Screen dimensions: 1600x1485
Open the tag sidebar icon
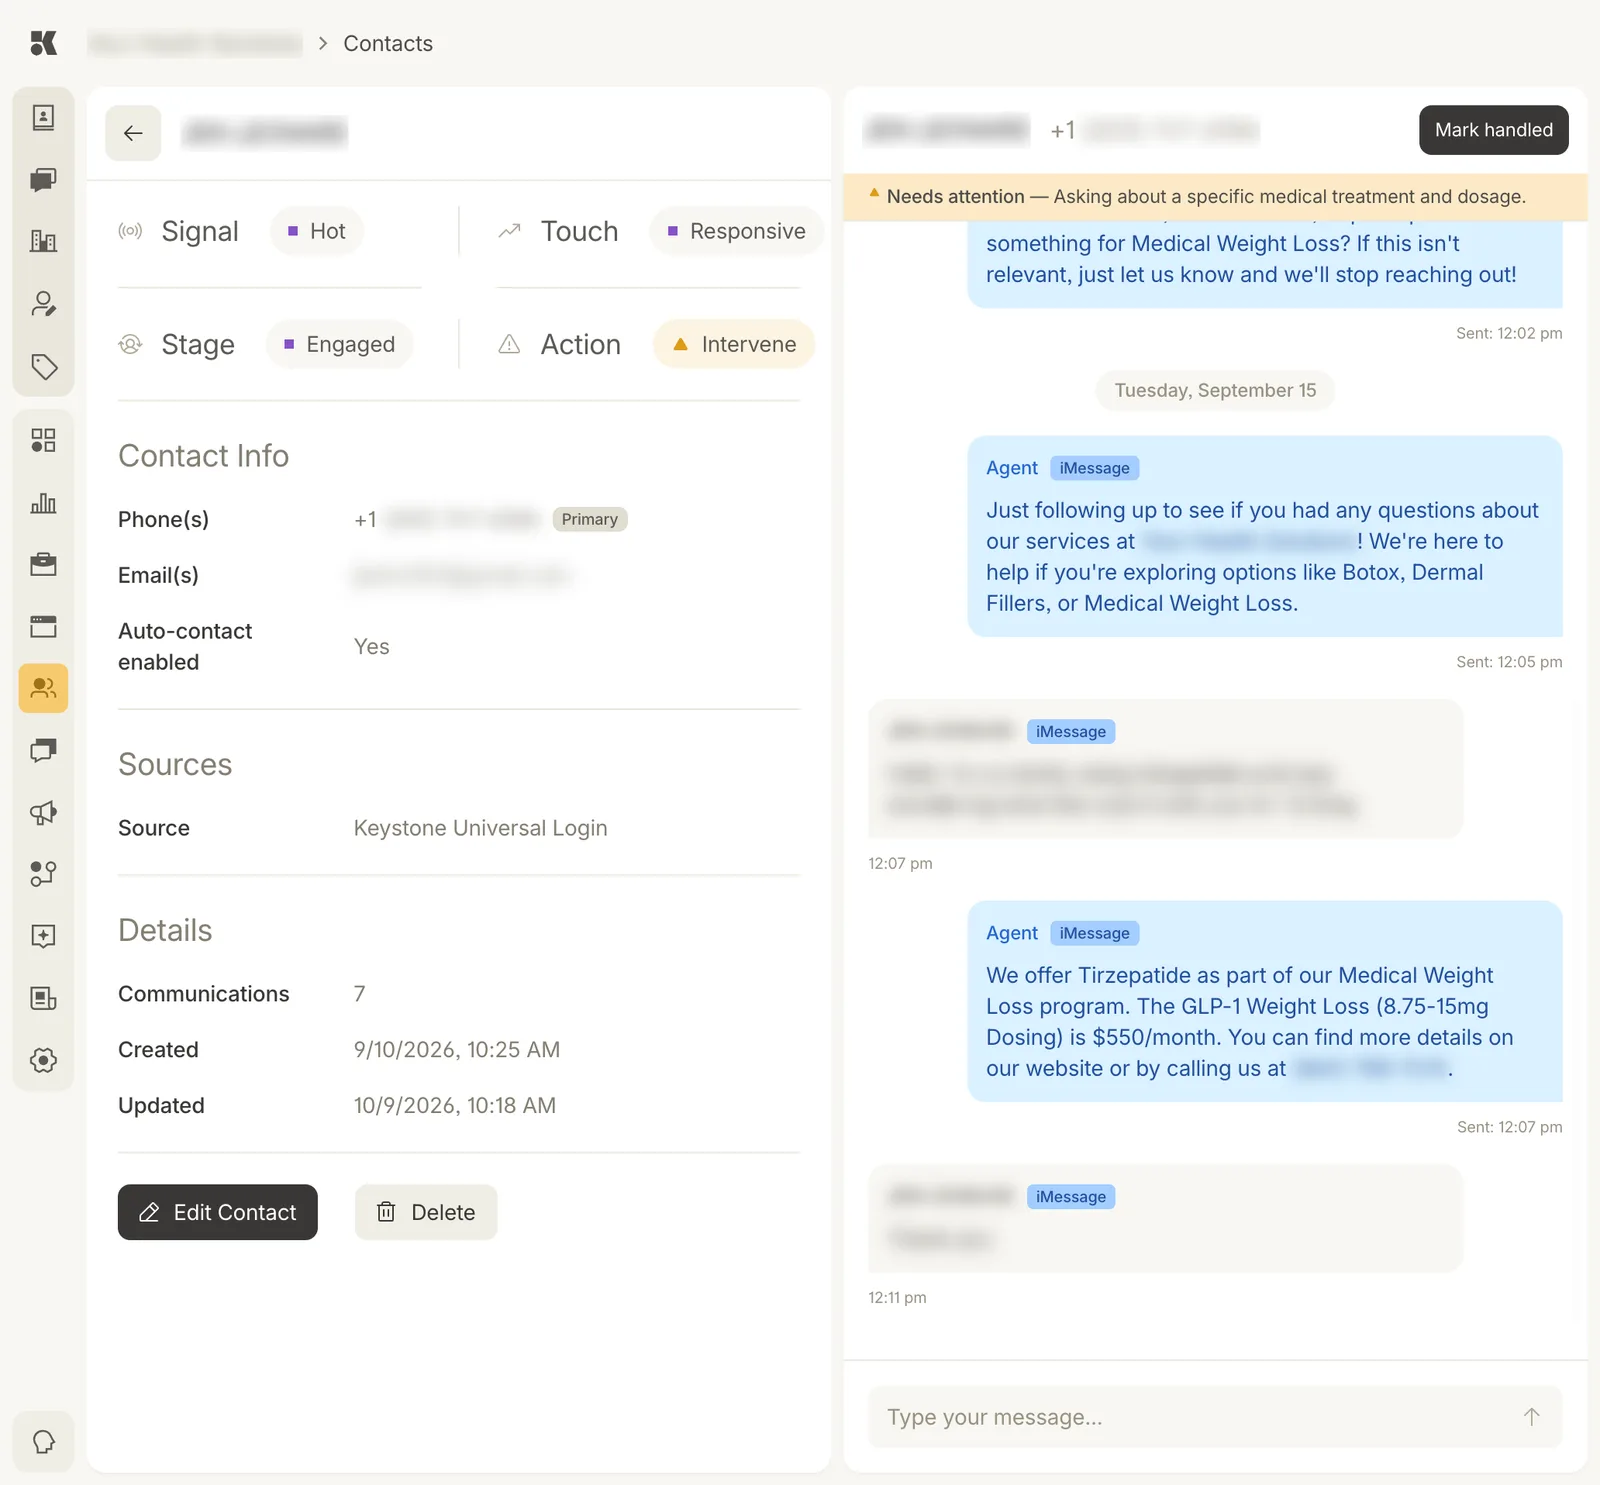[43, 366]
